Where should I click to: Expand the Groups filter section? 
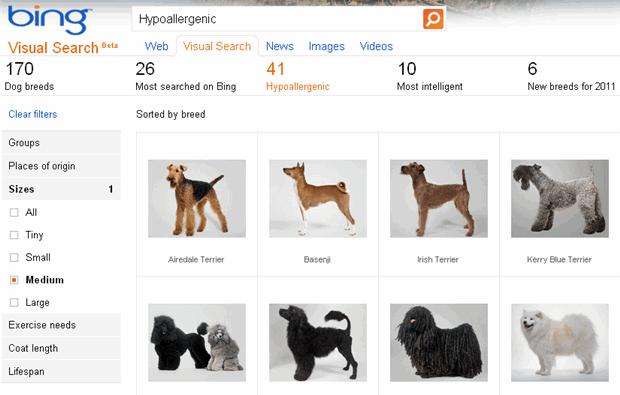(61, 142)
